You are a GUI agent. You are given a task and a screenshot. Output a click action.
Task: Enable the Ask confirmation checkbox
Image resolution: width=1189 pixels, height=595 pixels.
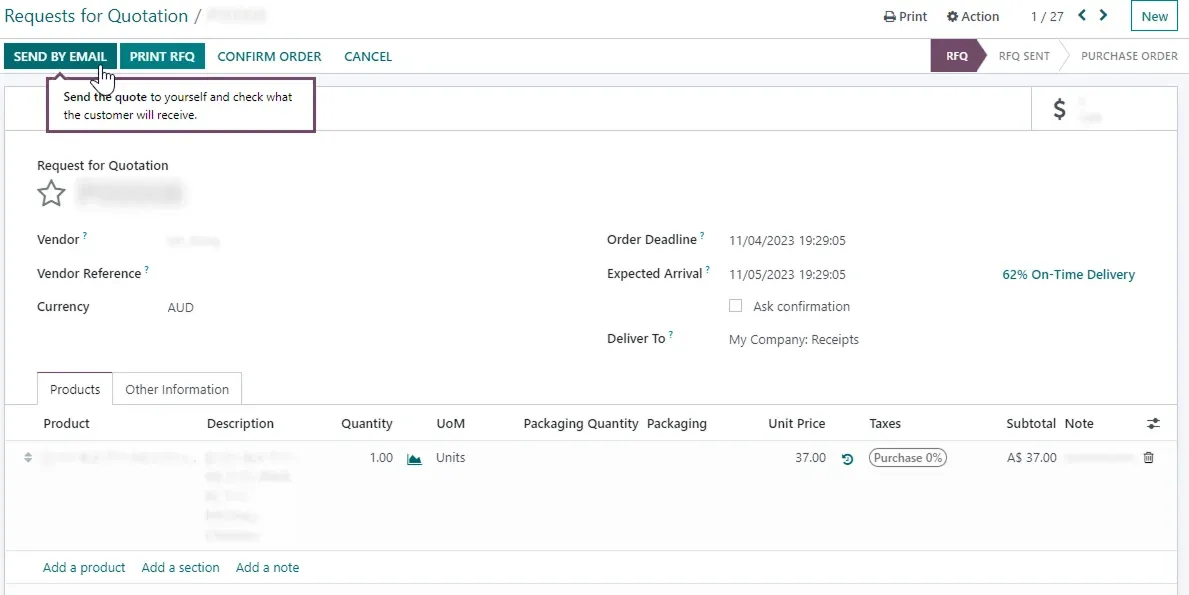[x=736, y=306]
